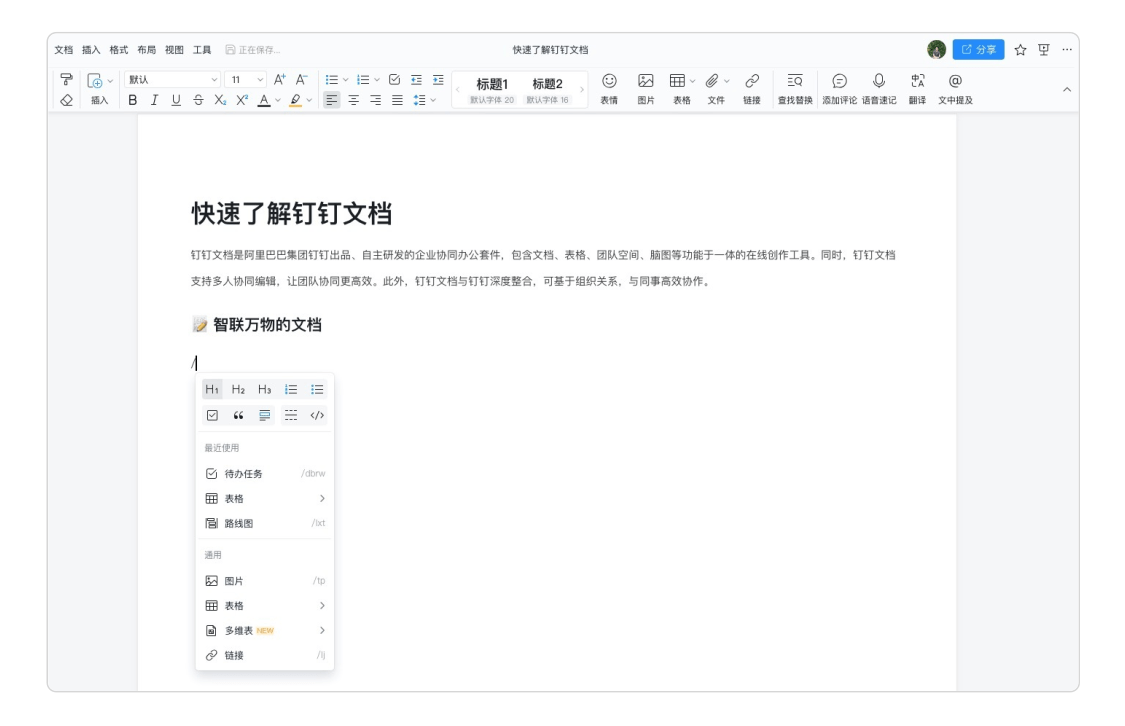Increase font size with A+ icon

(280, 80)
